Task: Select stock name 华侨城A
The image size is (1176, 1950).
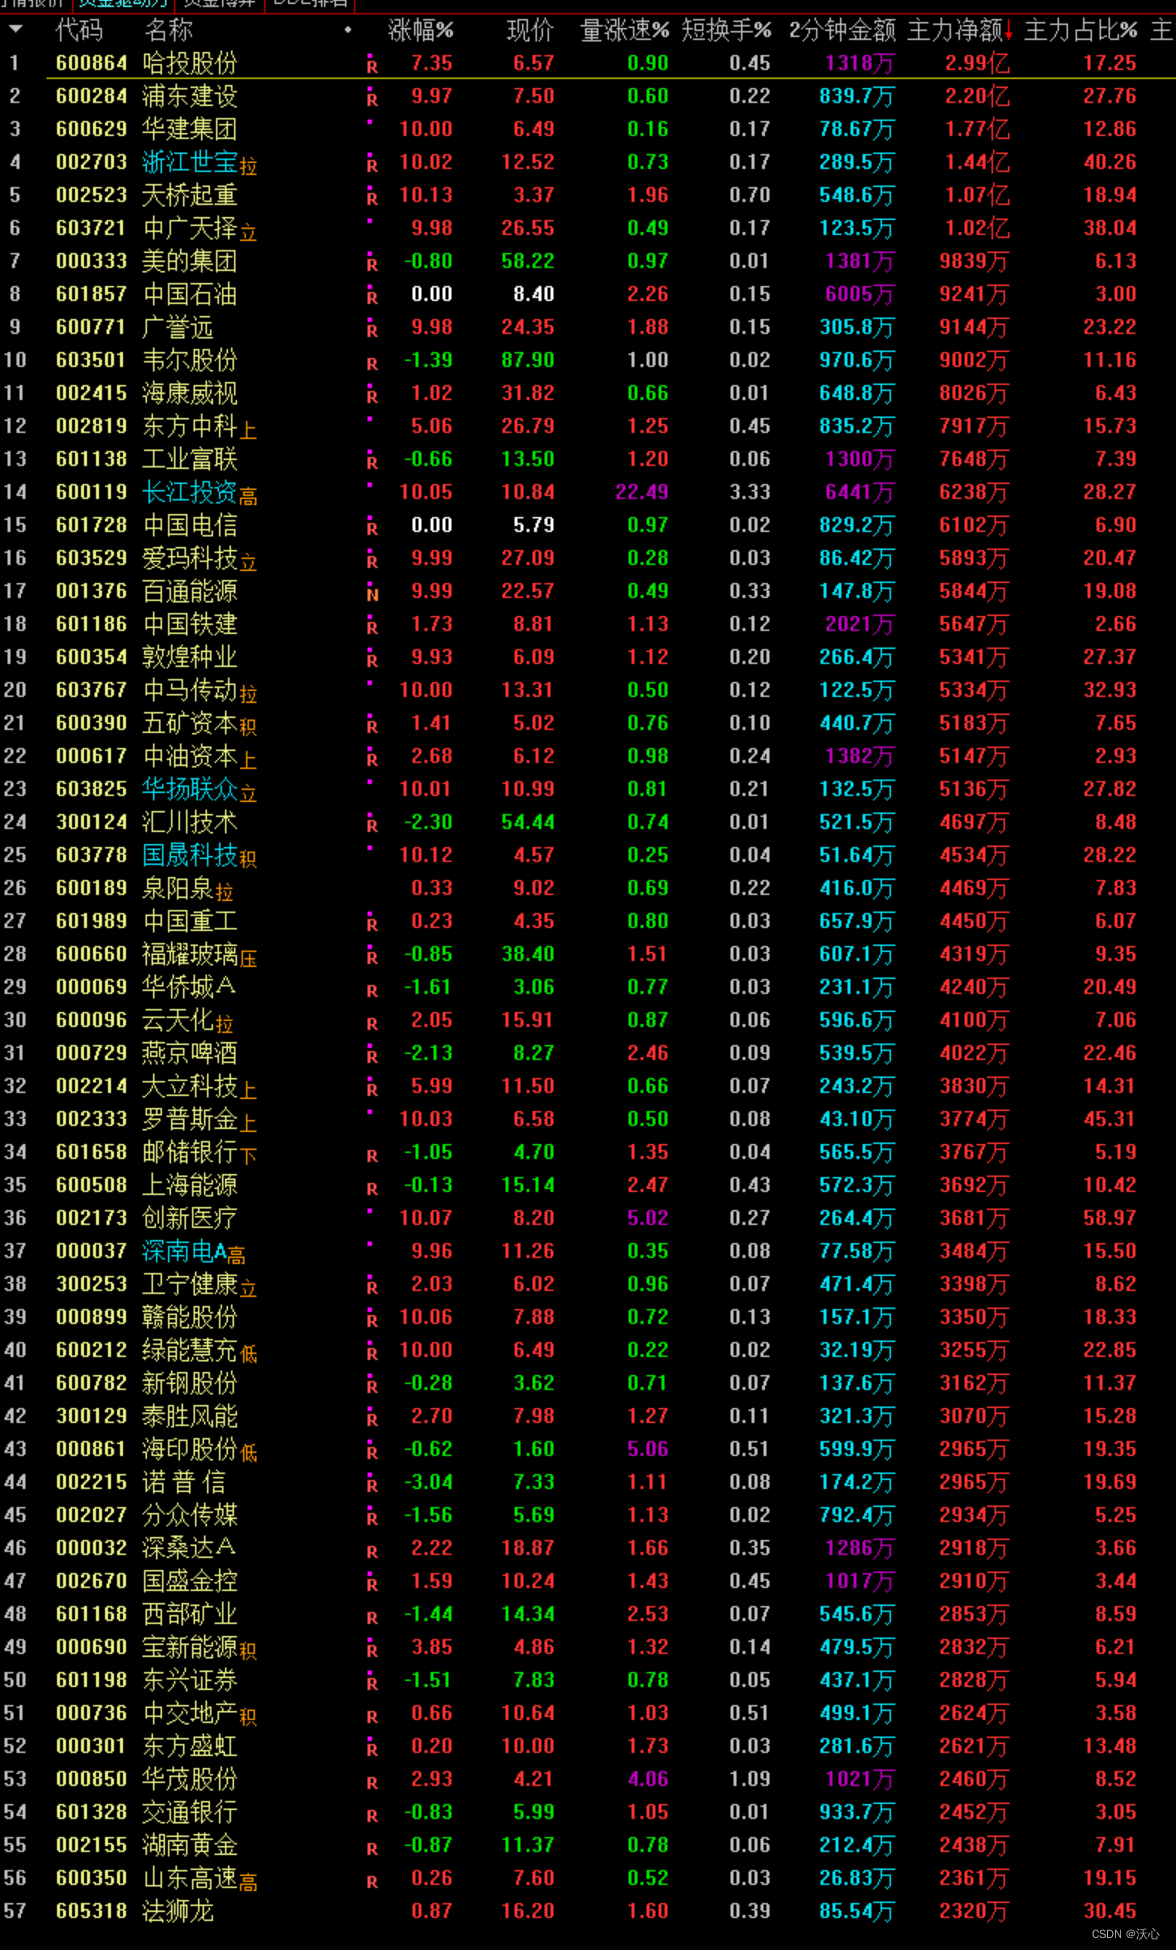Action: tap(190, 987)
